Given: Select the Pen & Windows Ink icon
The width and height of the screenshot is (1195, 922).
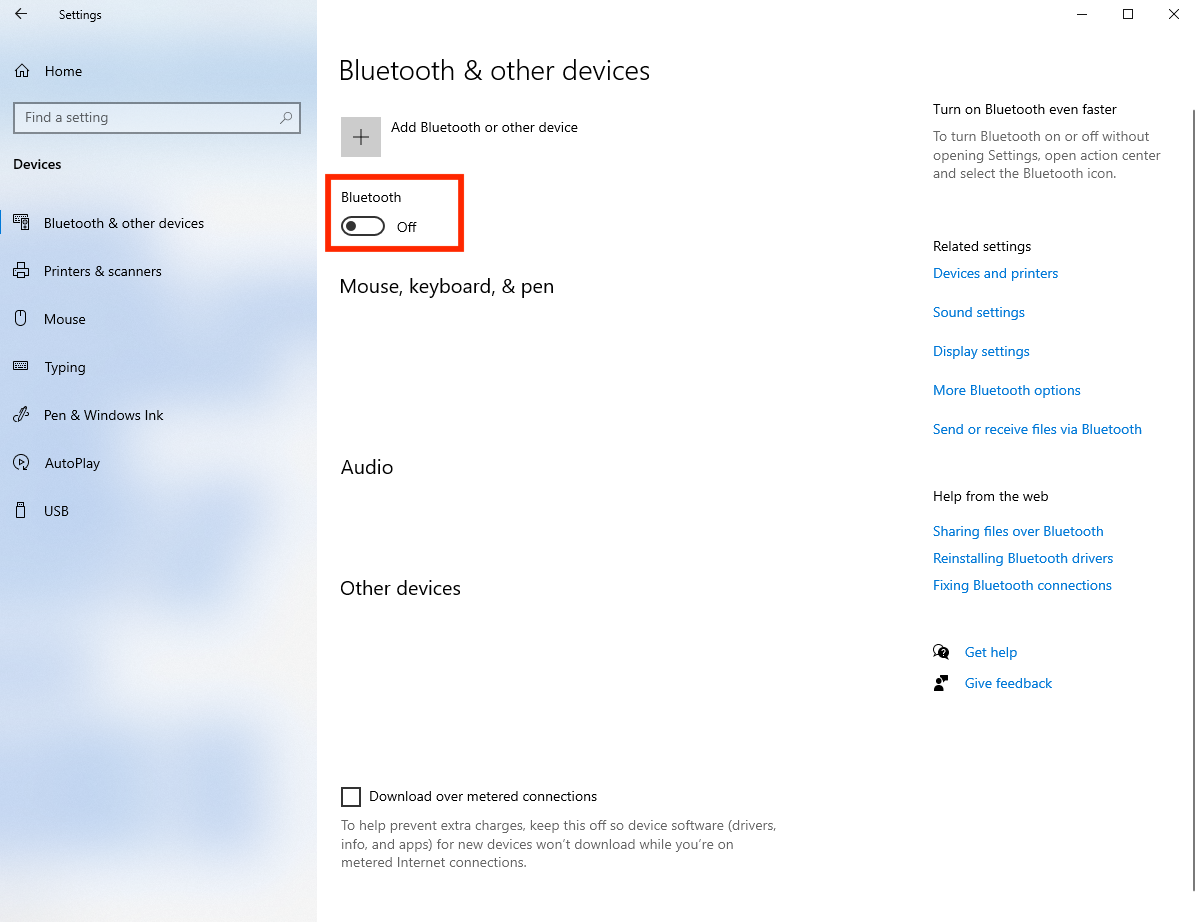Looking at the screenshot, I should [21, 414].
